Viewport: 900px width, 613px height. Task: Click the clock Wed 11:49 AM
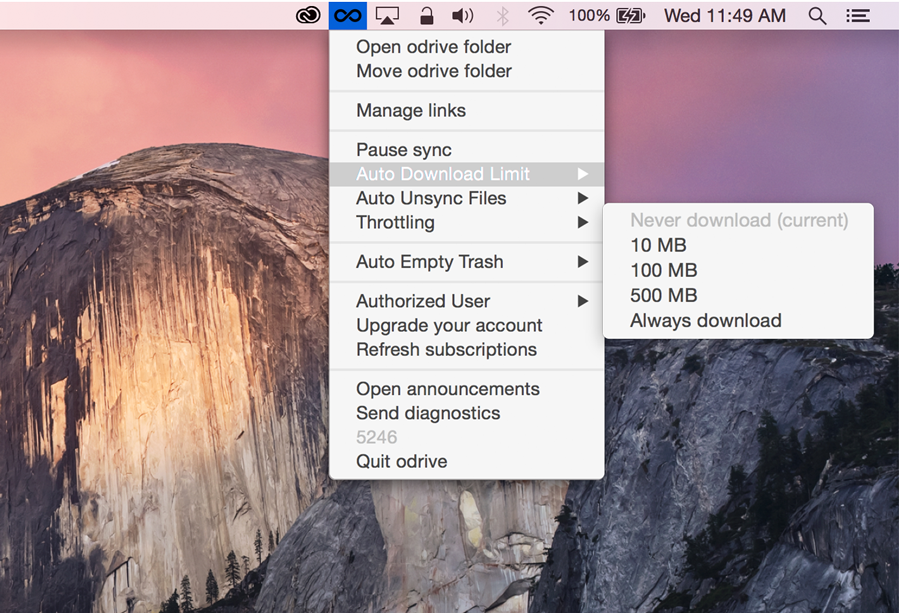[725, 15]
